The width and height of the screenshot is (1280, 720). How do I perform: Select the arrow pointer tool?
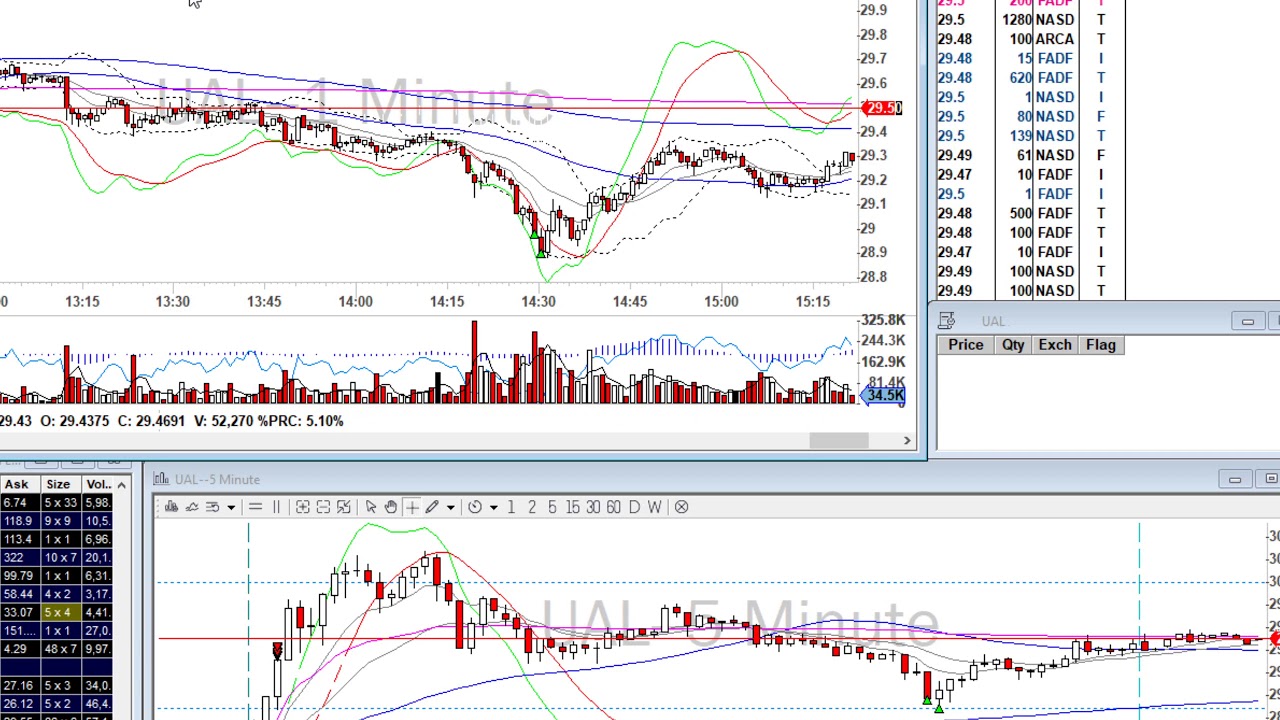(x=370, y=507)
